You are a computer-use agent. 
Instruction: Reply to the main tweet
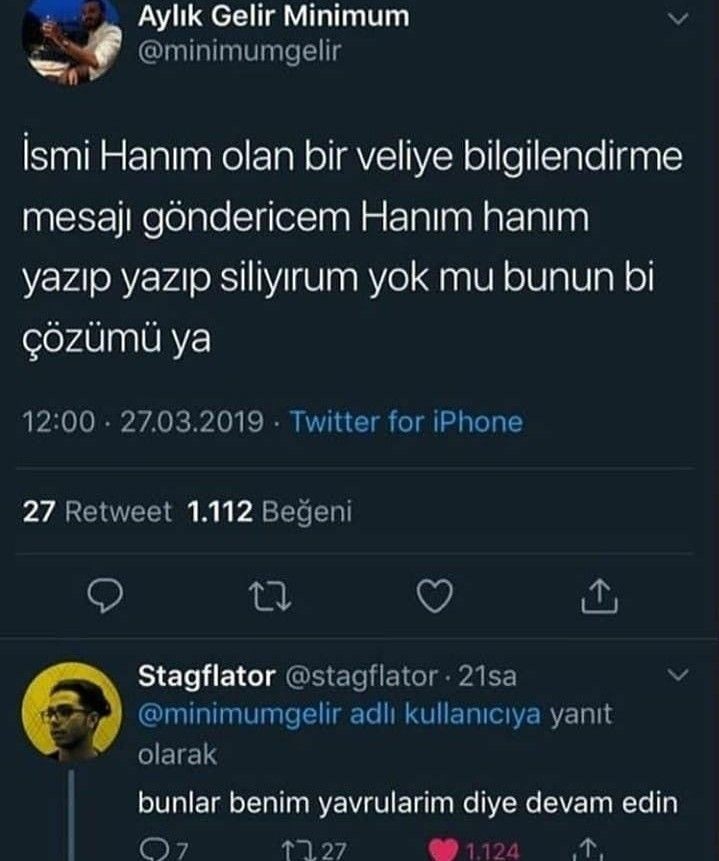coord(105,596)
